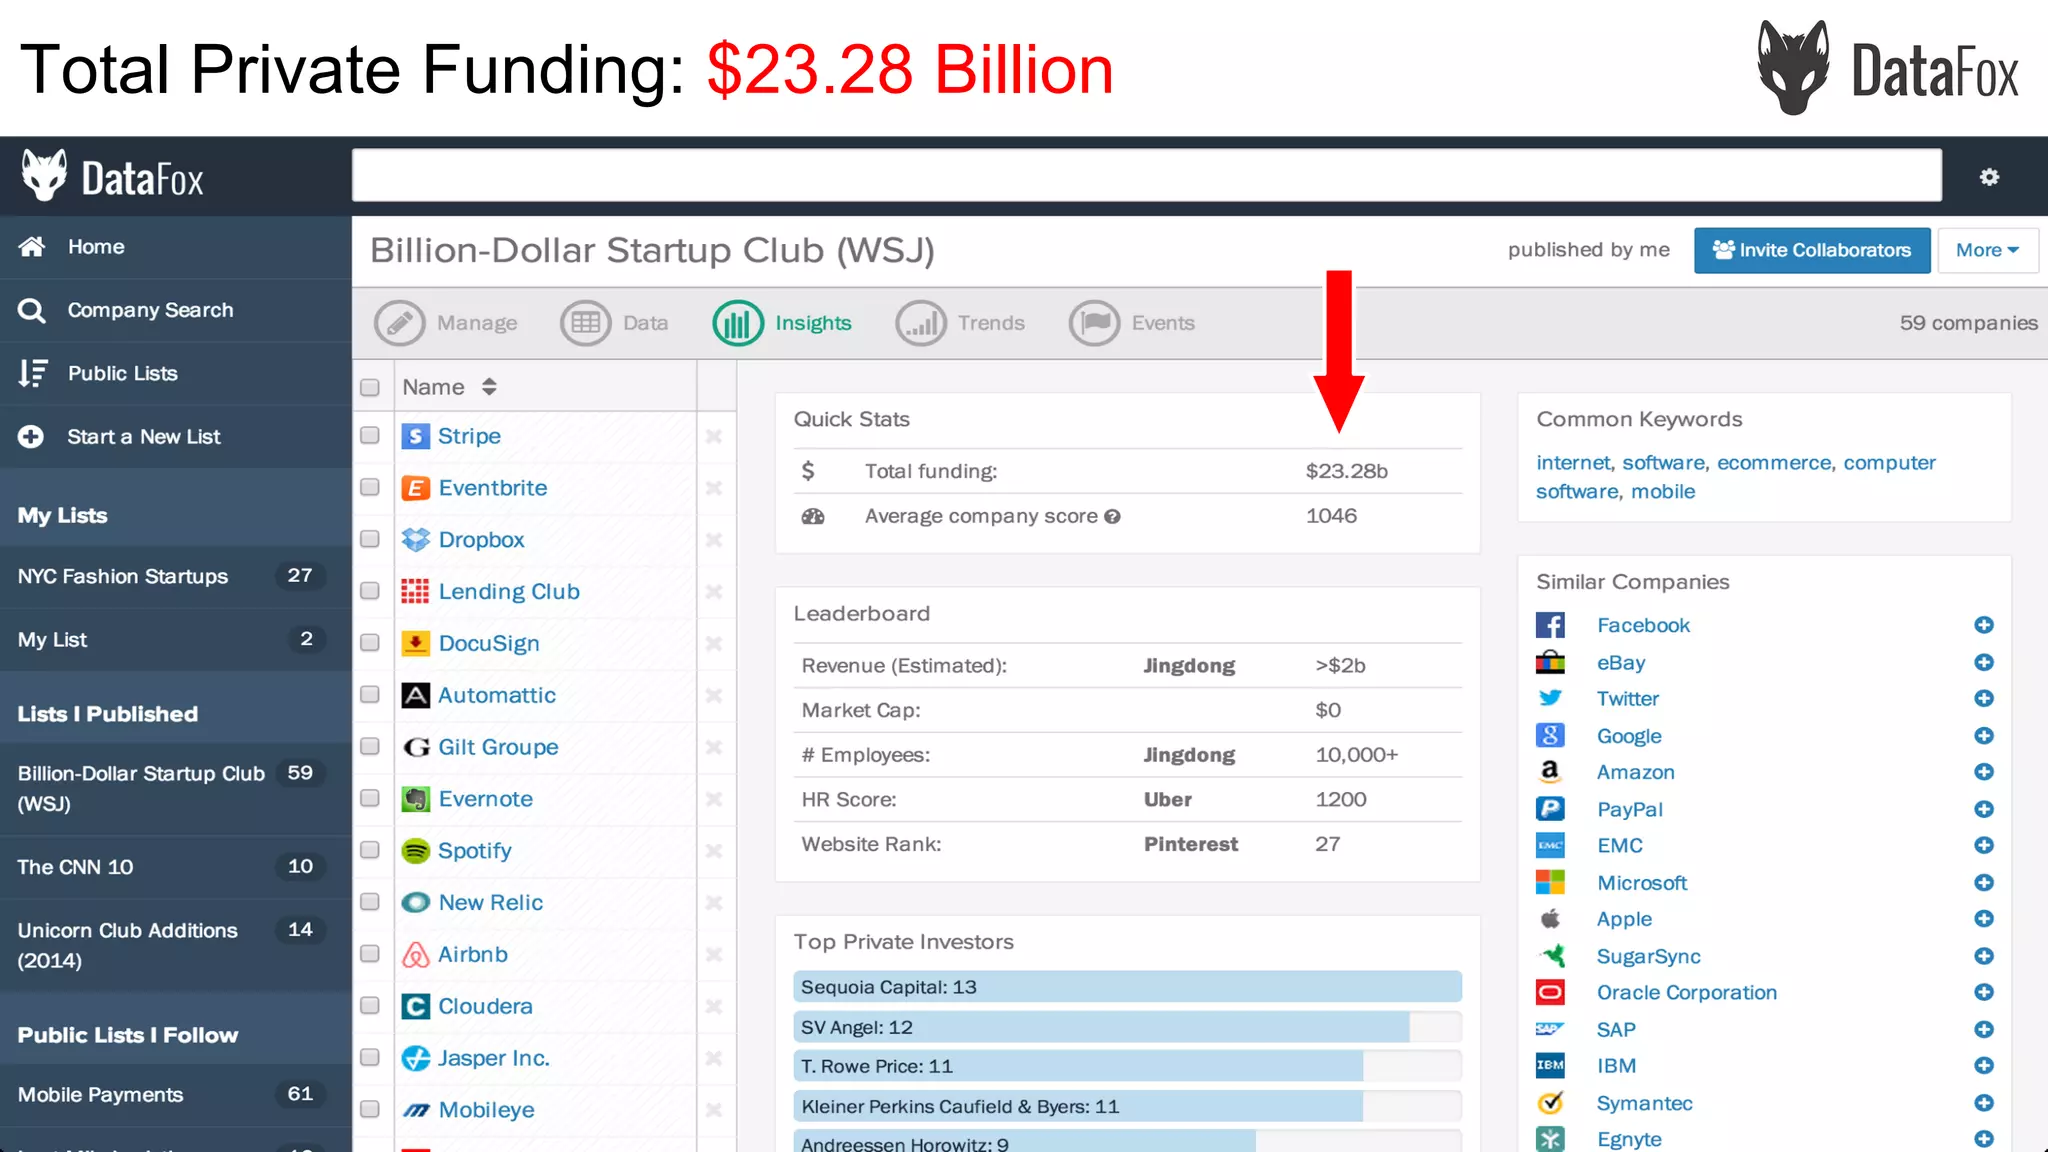Open My List in the sidebar
Image resolution: width=2048 pixels, height=1152 pixels.
pos(176,640)
